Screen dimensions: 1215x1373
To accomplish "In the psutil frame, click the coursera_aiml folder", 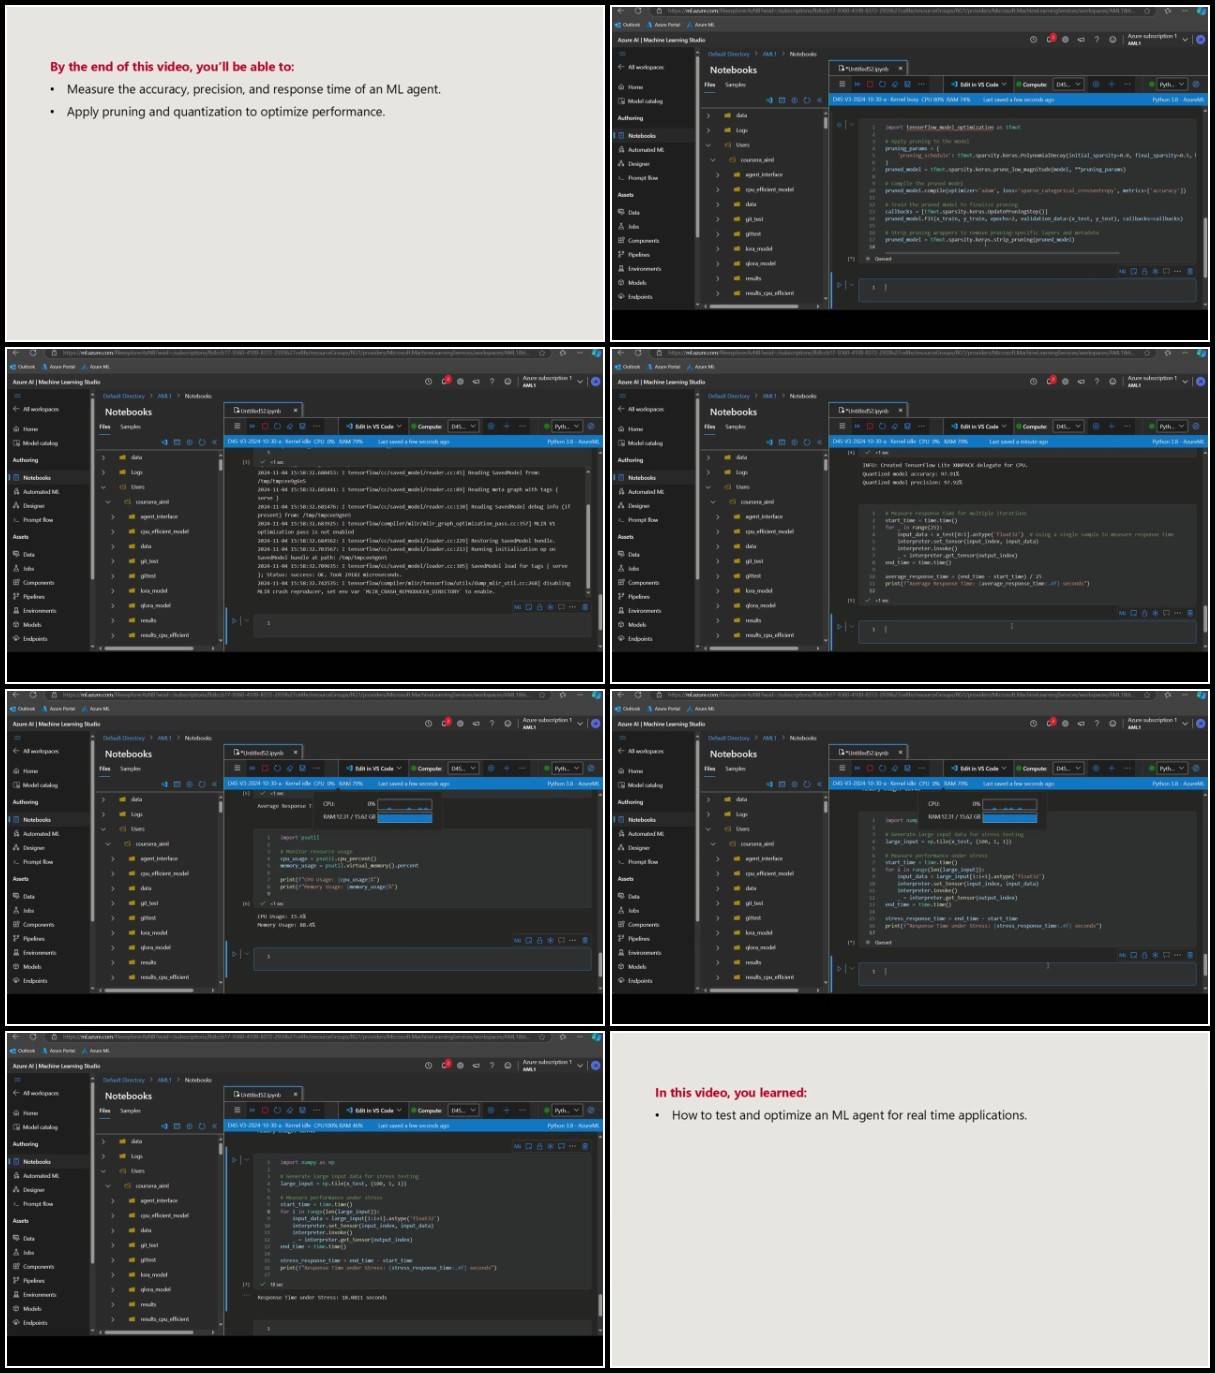I will pyautogui.click(x=152, y=844).
